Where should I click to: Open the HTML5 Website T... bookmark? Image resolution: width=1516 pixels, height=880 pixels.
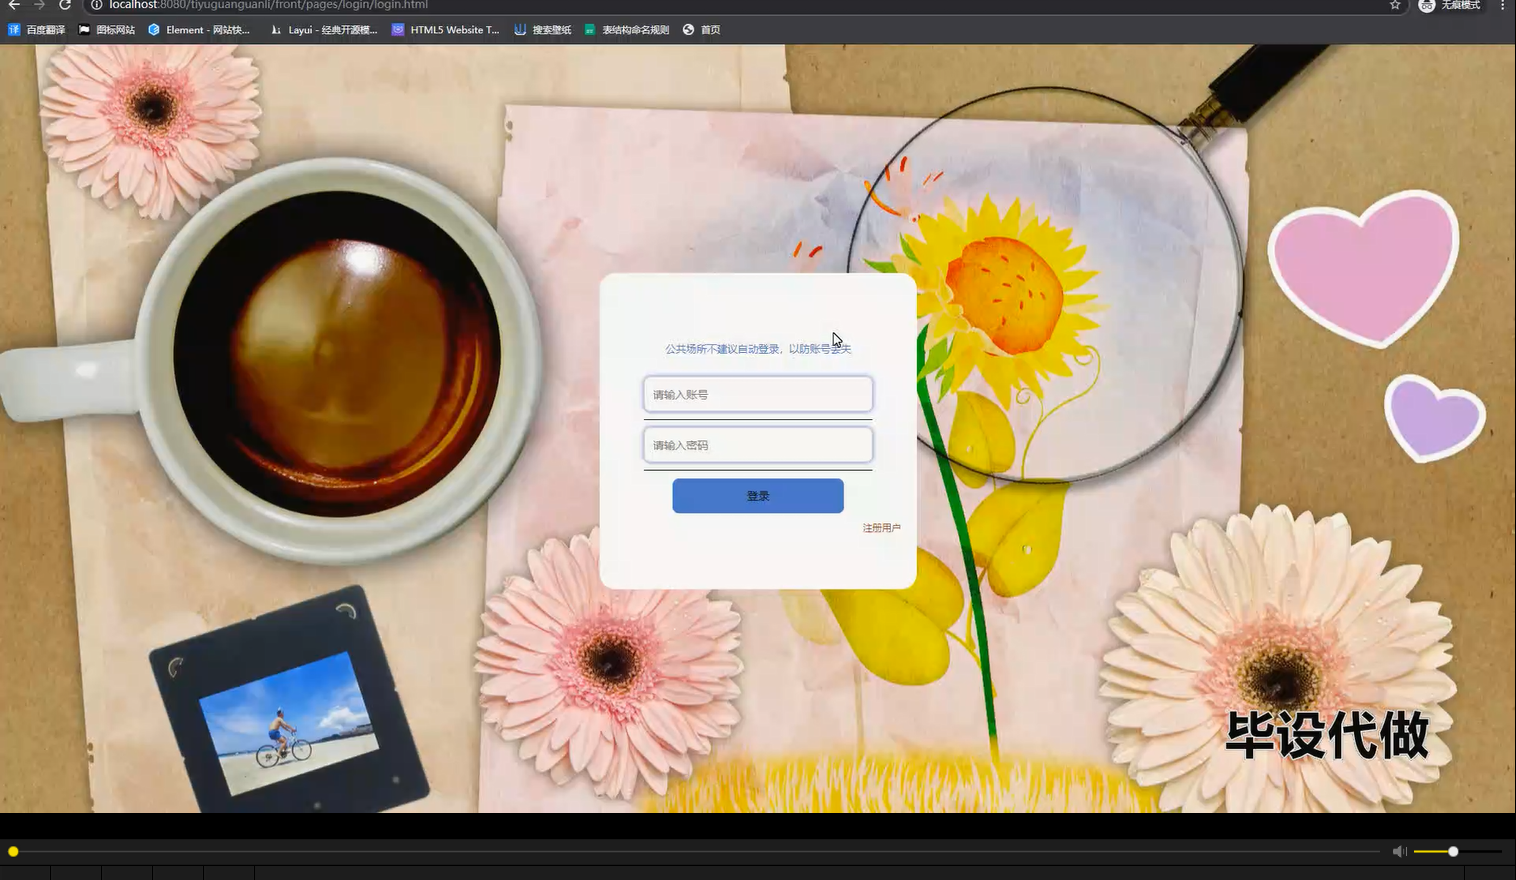tap(446, 30)
